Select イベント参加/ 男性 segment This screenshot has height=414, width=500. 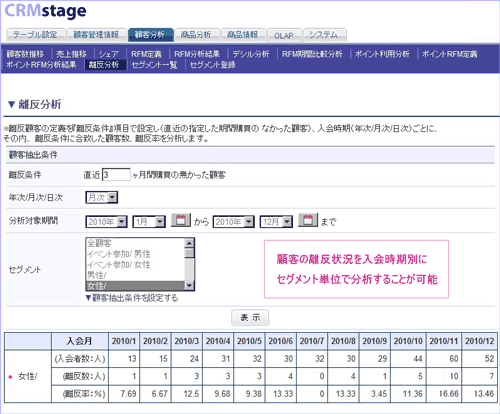pyautogui.click(x=135, y=254)
